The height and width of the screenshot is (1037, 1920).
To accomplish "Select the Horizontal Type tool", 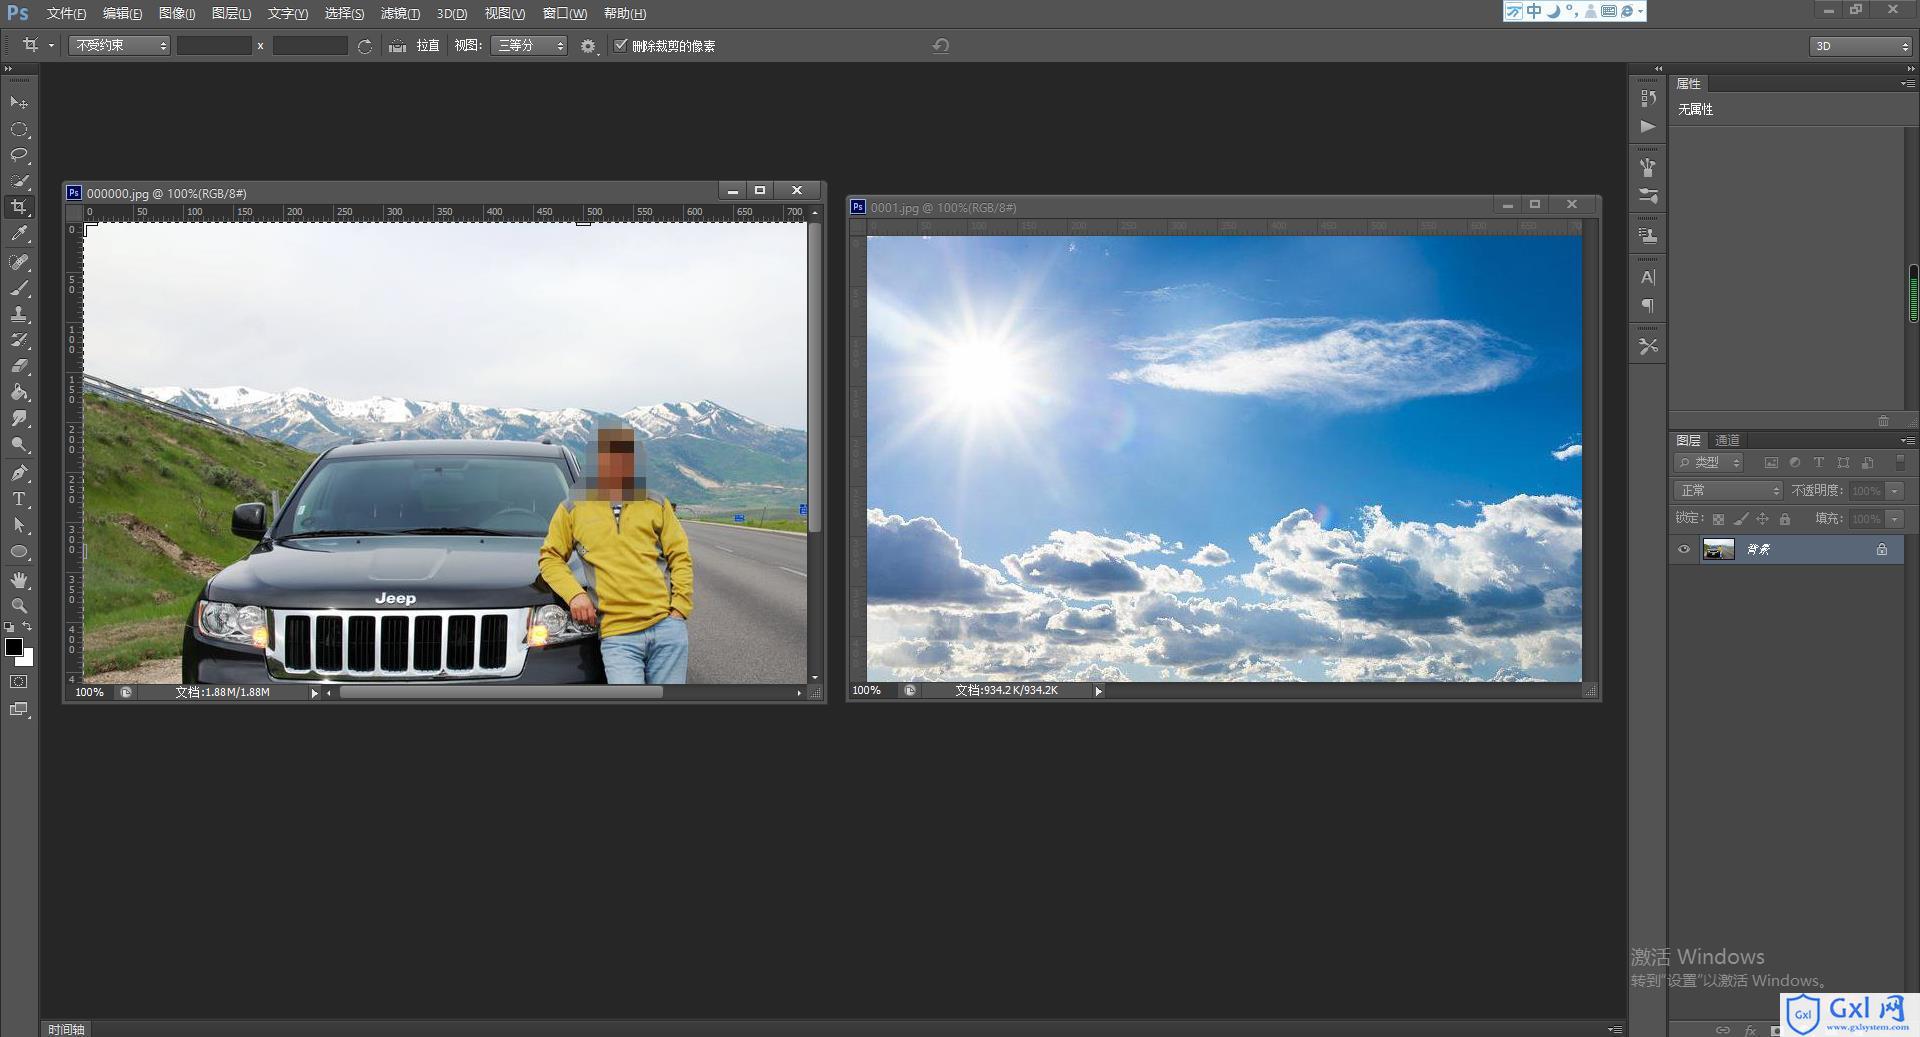I will tap(19, 498).
